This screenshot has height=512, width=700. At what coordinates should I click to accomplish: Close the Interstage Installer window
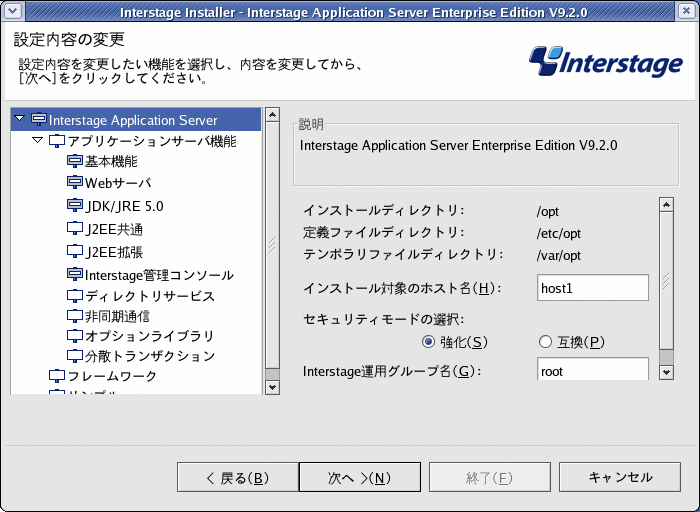click(686, 11)
